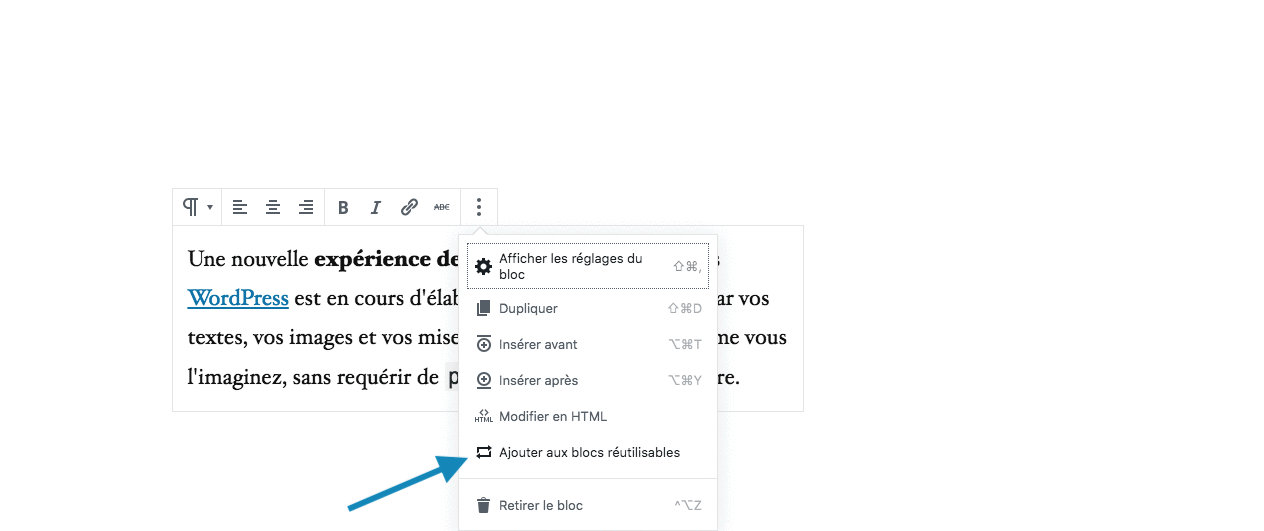Toggle bold formatting
Image resolution: width=1264 pixels, height=531 pixels.
pos(343,208)
